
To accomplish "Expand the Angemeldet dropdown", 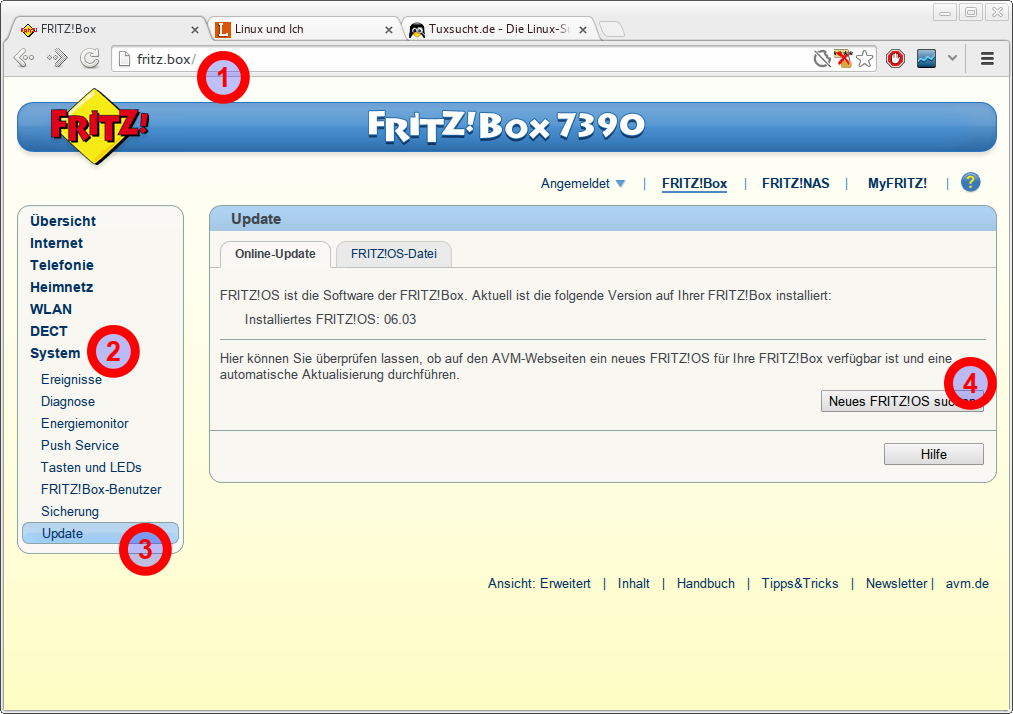I will 583,184.
